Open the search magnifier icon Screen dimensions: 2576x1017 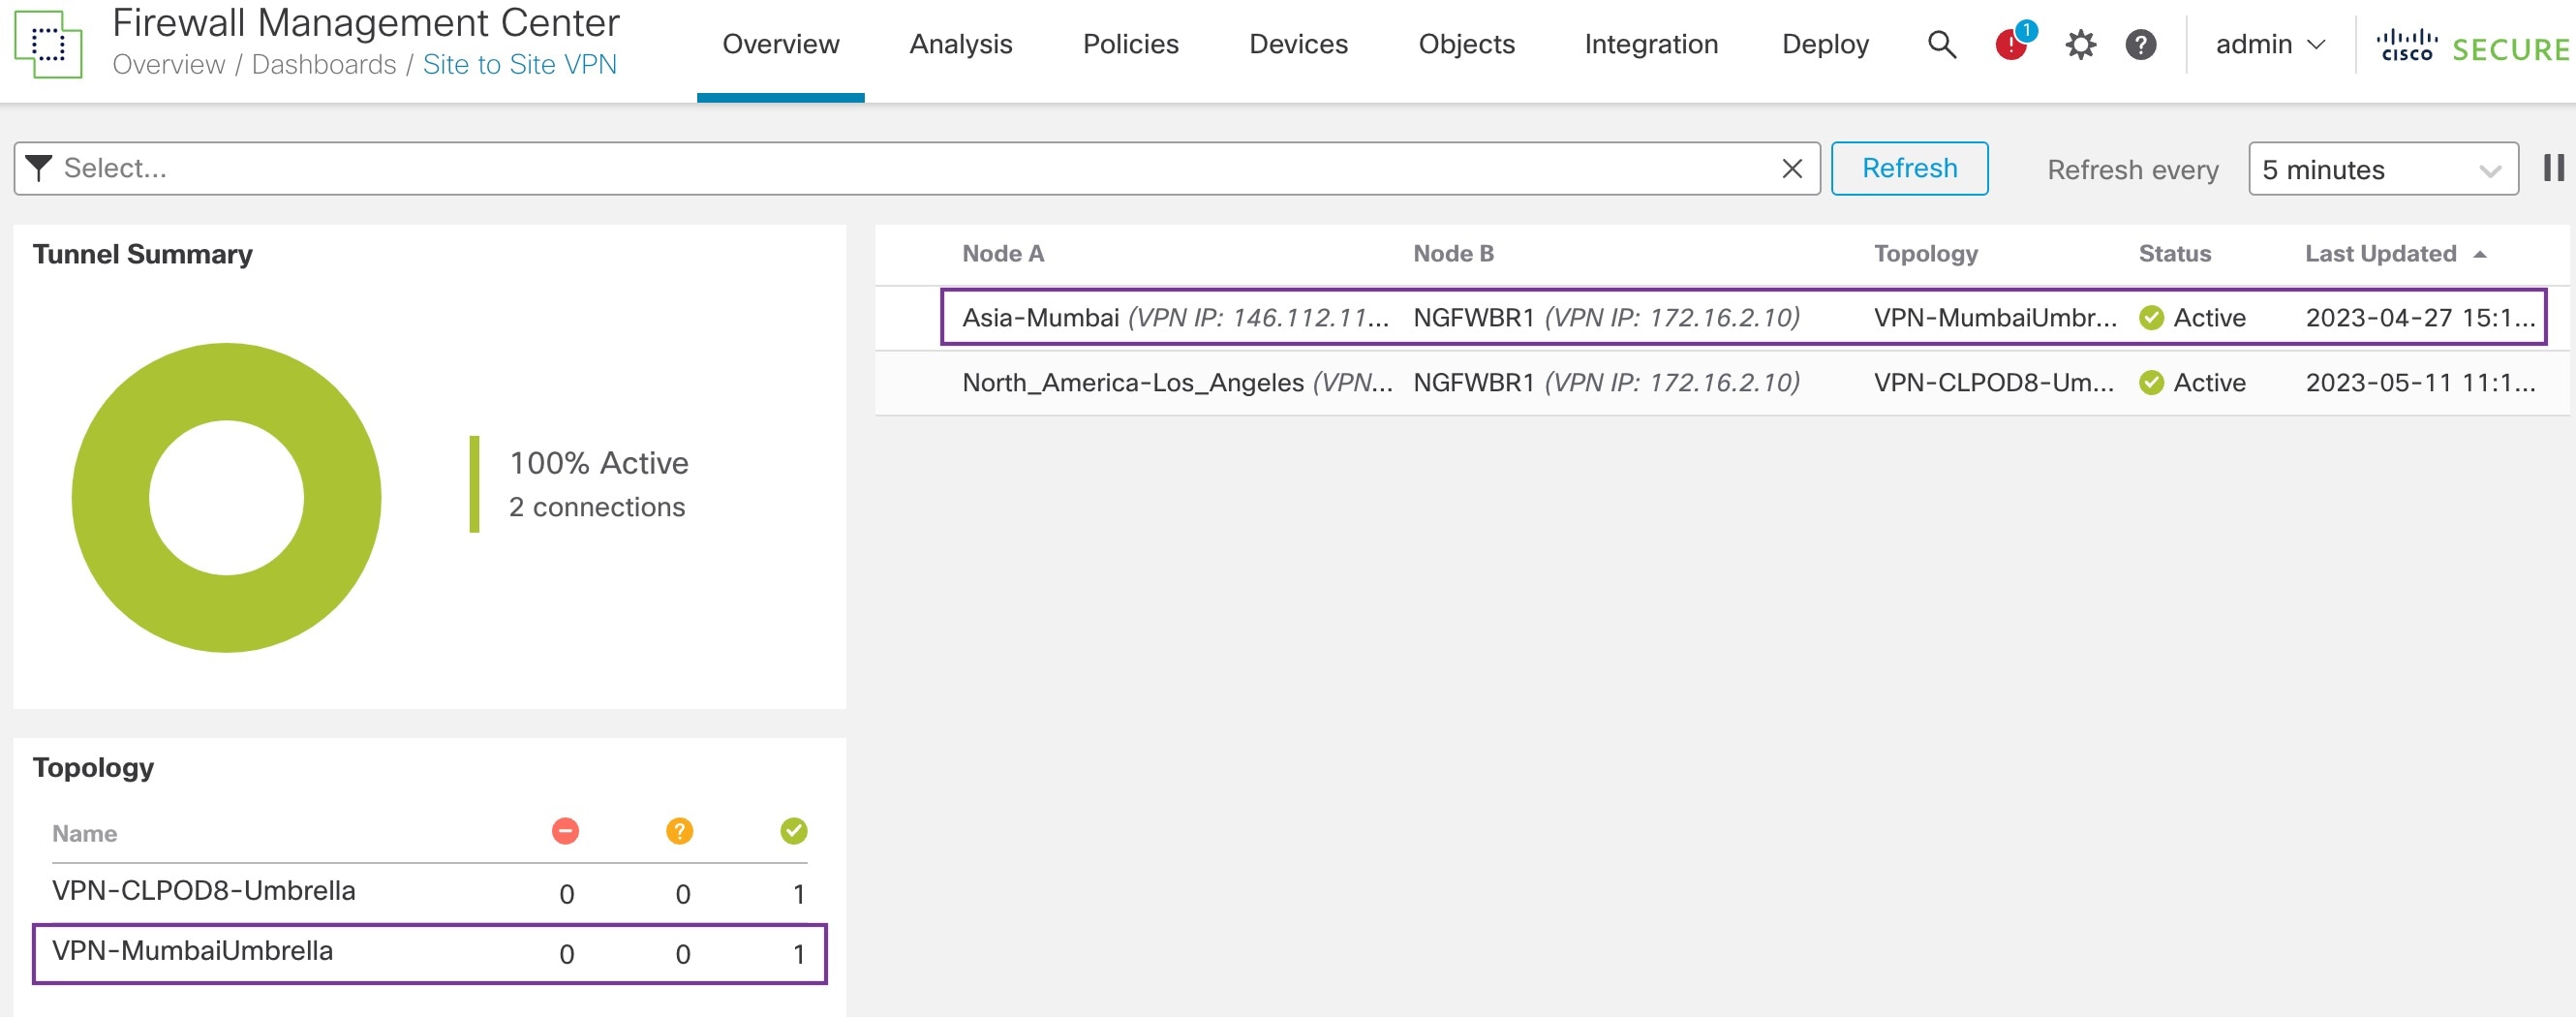pyautogui.click(x=1941, y=44)
